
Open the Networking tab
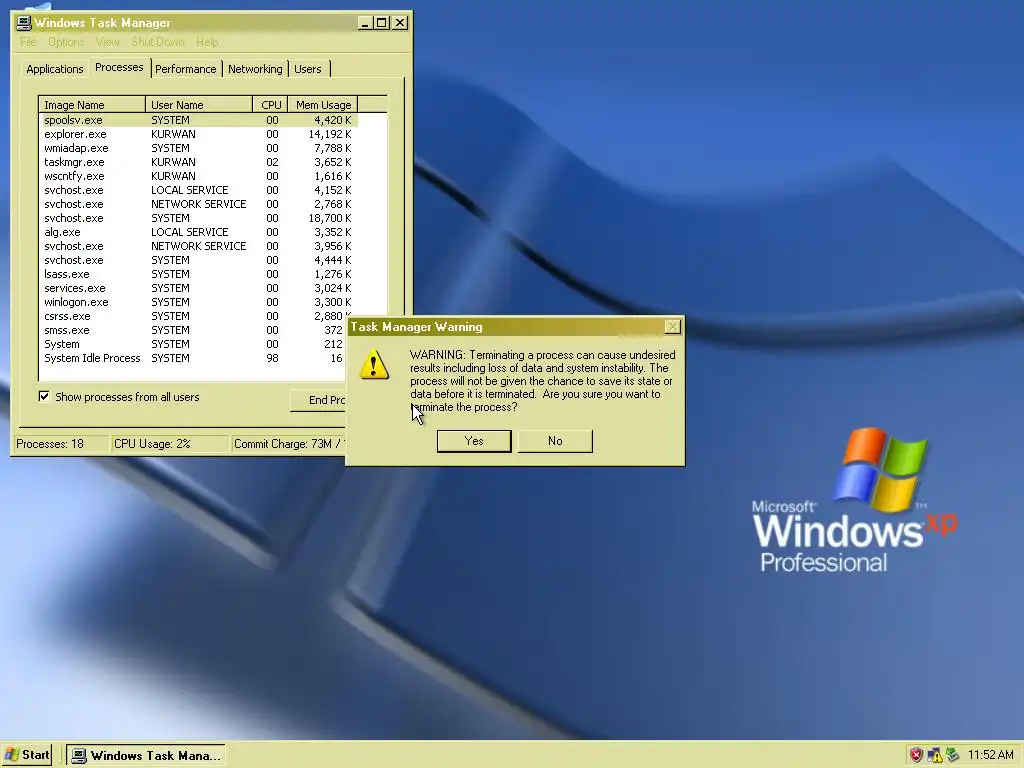[255, 69]
